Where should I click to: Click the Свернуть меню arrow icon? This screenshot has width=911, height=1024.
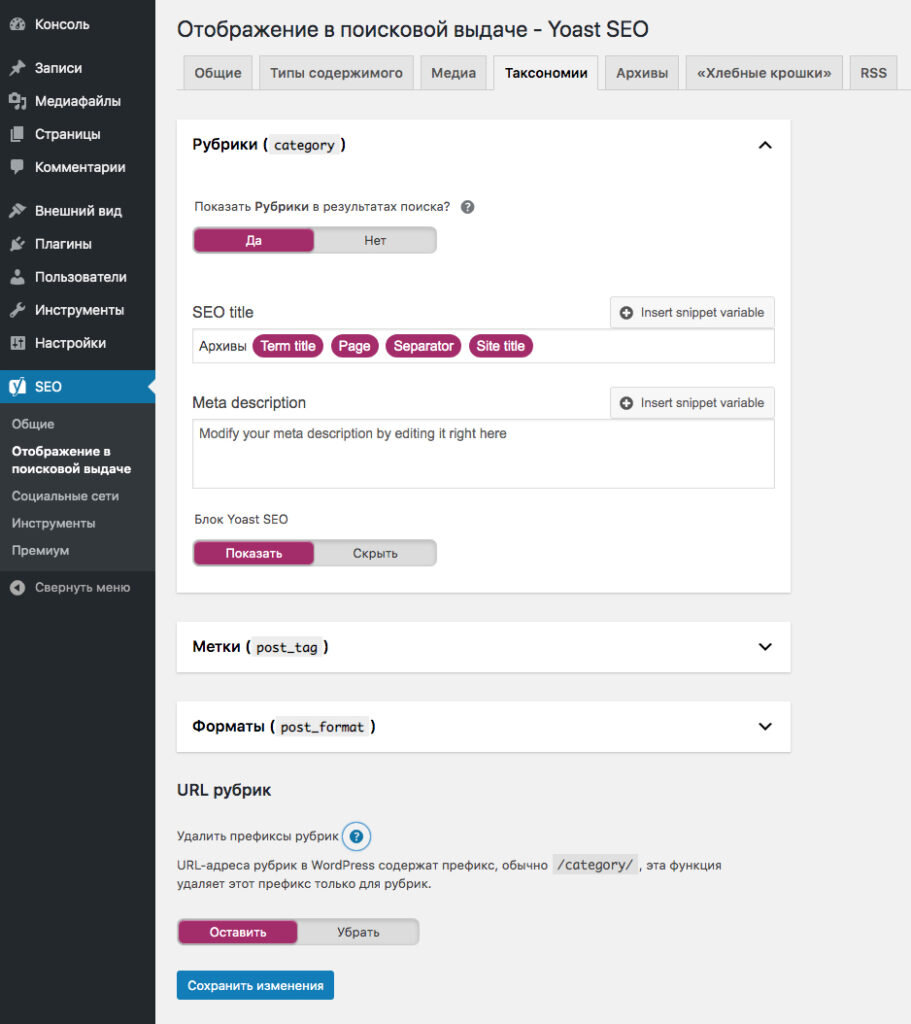coord(18,588)
